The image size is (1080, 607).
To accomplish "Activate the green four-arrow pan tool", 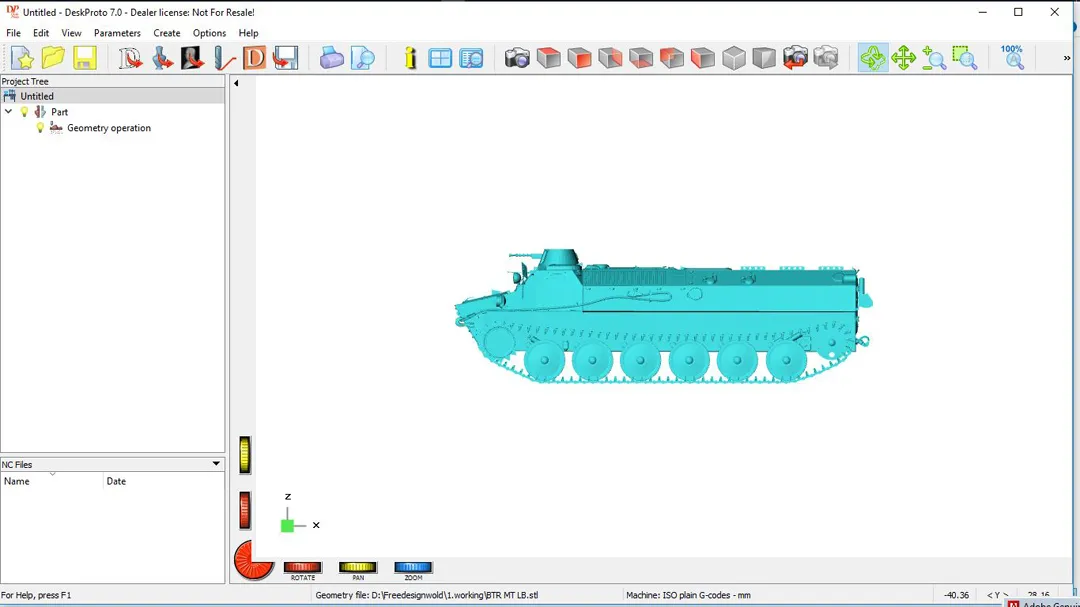I will pos(903,58).
